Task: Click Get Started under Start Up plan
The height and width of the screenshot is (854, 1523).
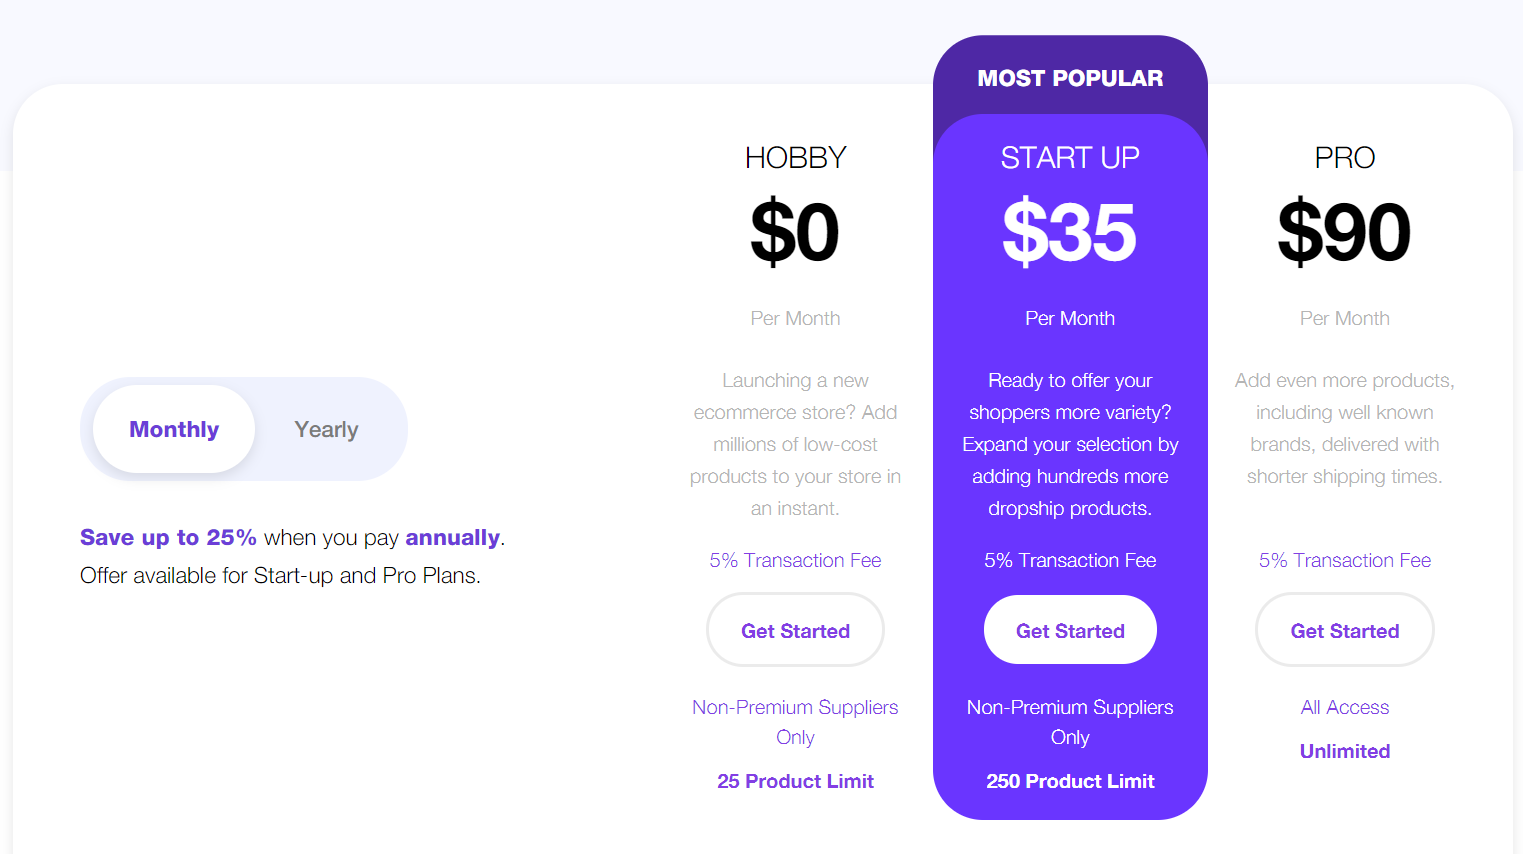Action: pyautogui.click(x=1070, y=631)
